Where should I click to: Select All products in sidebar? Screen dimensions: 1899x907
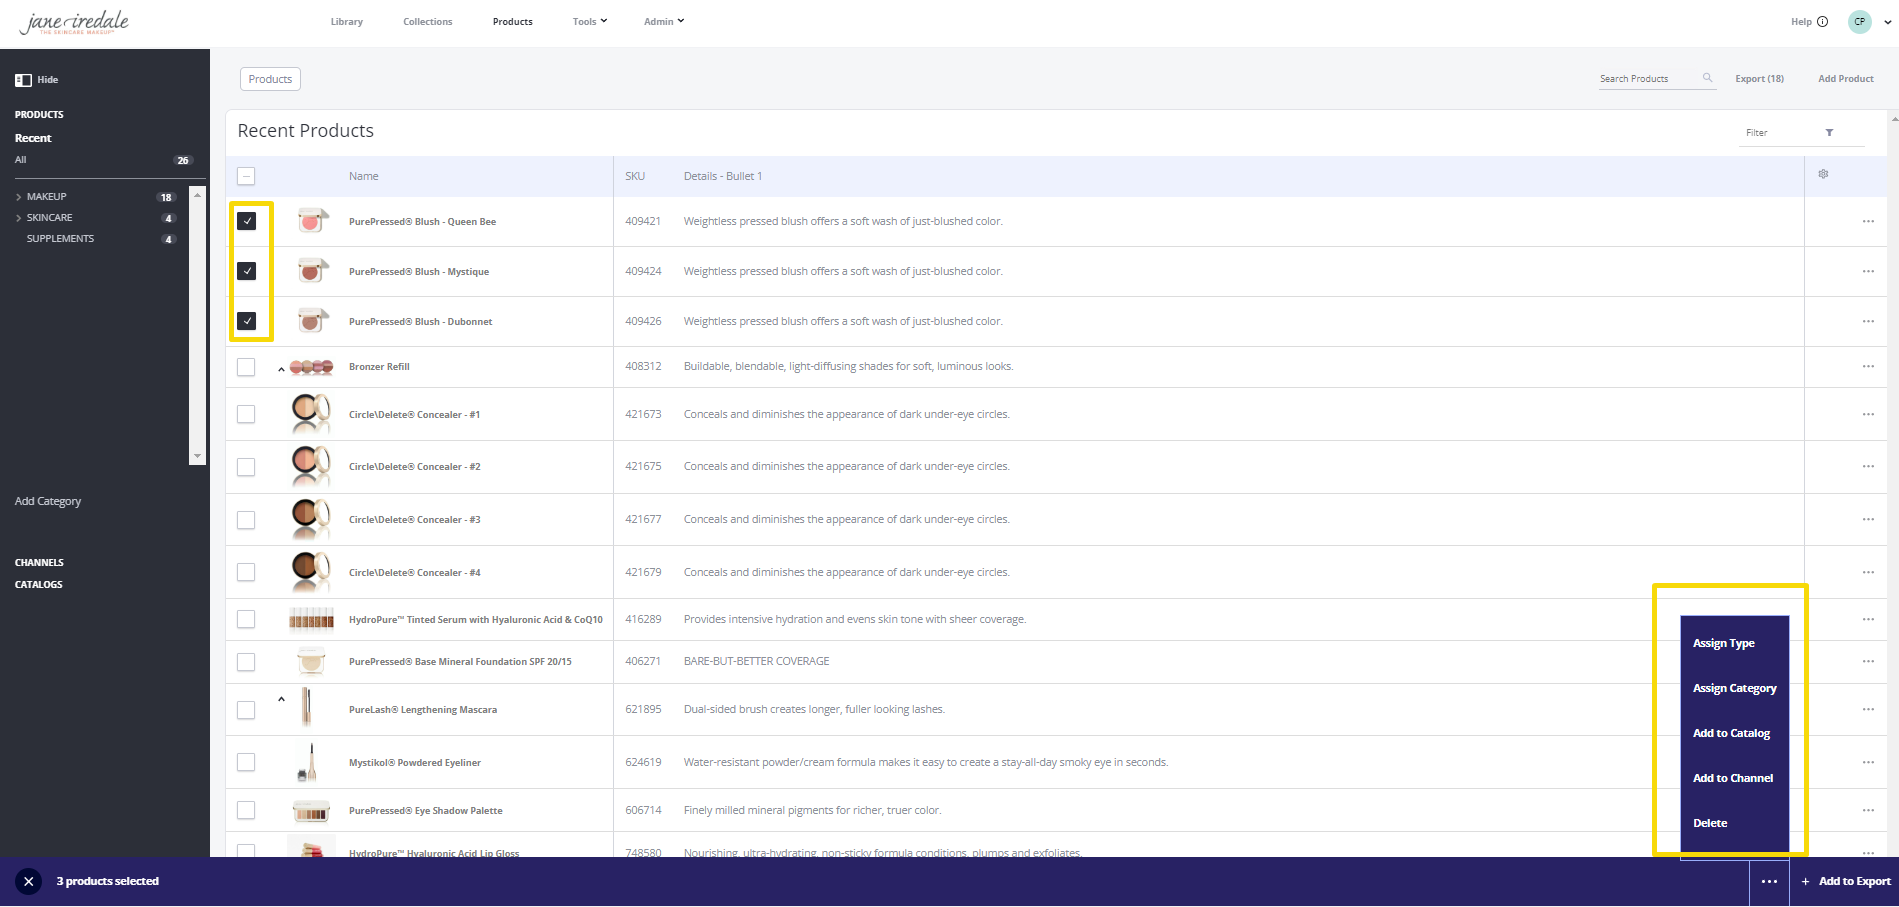tap(21, 160)
